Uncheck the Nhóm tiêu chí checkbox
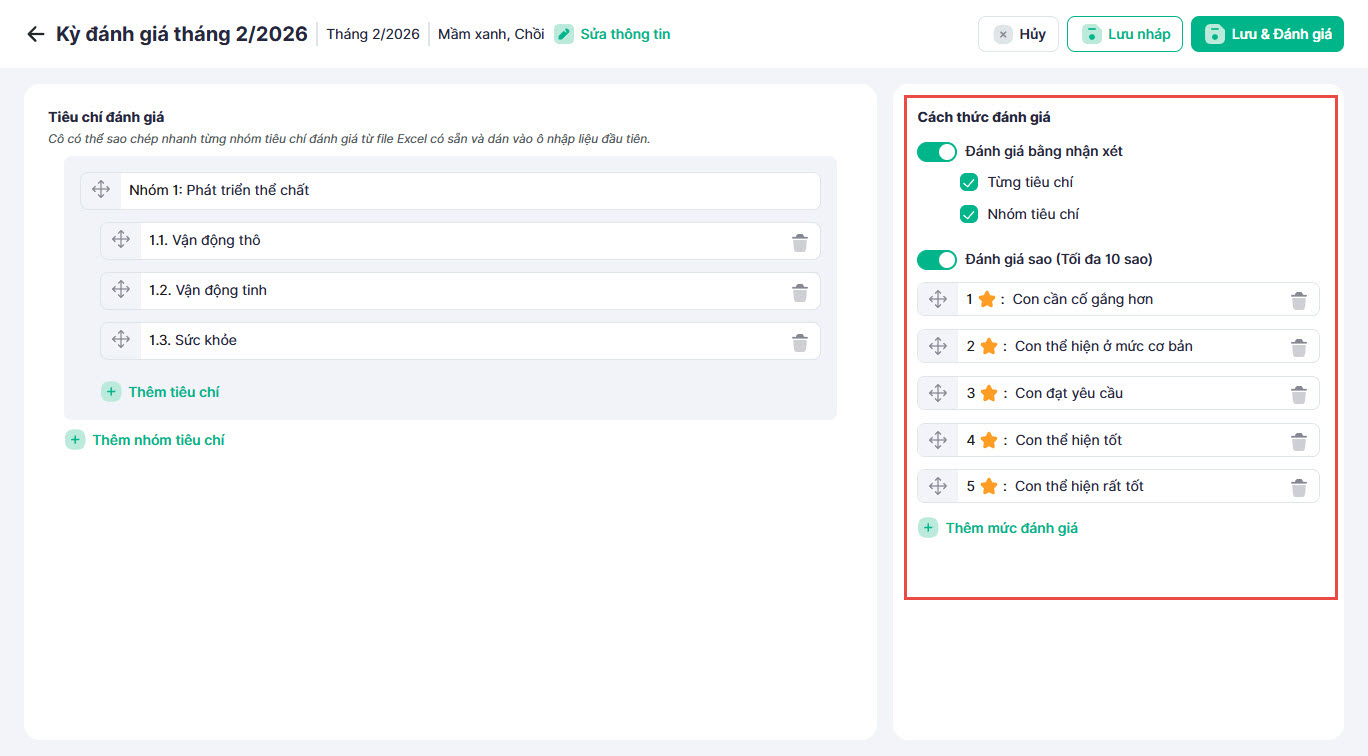Screen dimensions: 1368x756 click(x=968, y=214)
